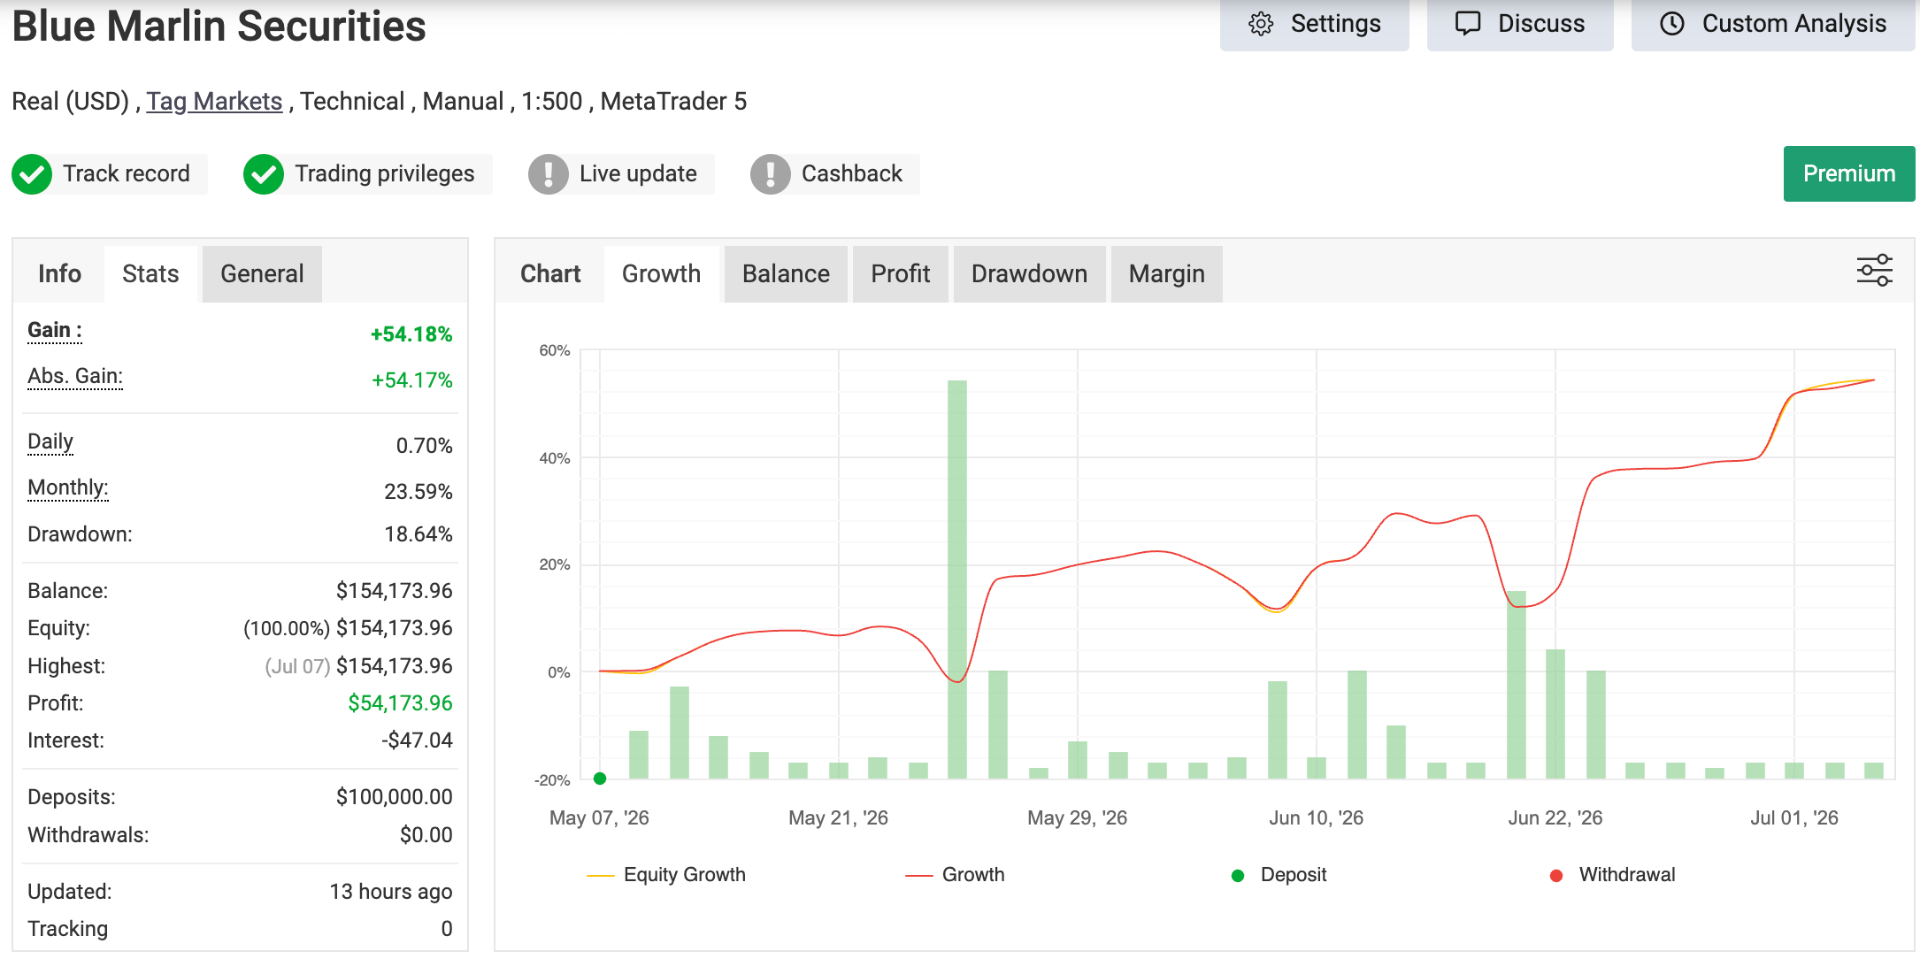The image size is (1920, 959).
Task: Select the Margin chart tab
Action: (x=1166, y=274)
